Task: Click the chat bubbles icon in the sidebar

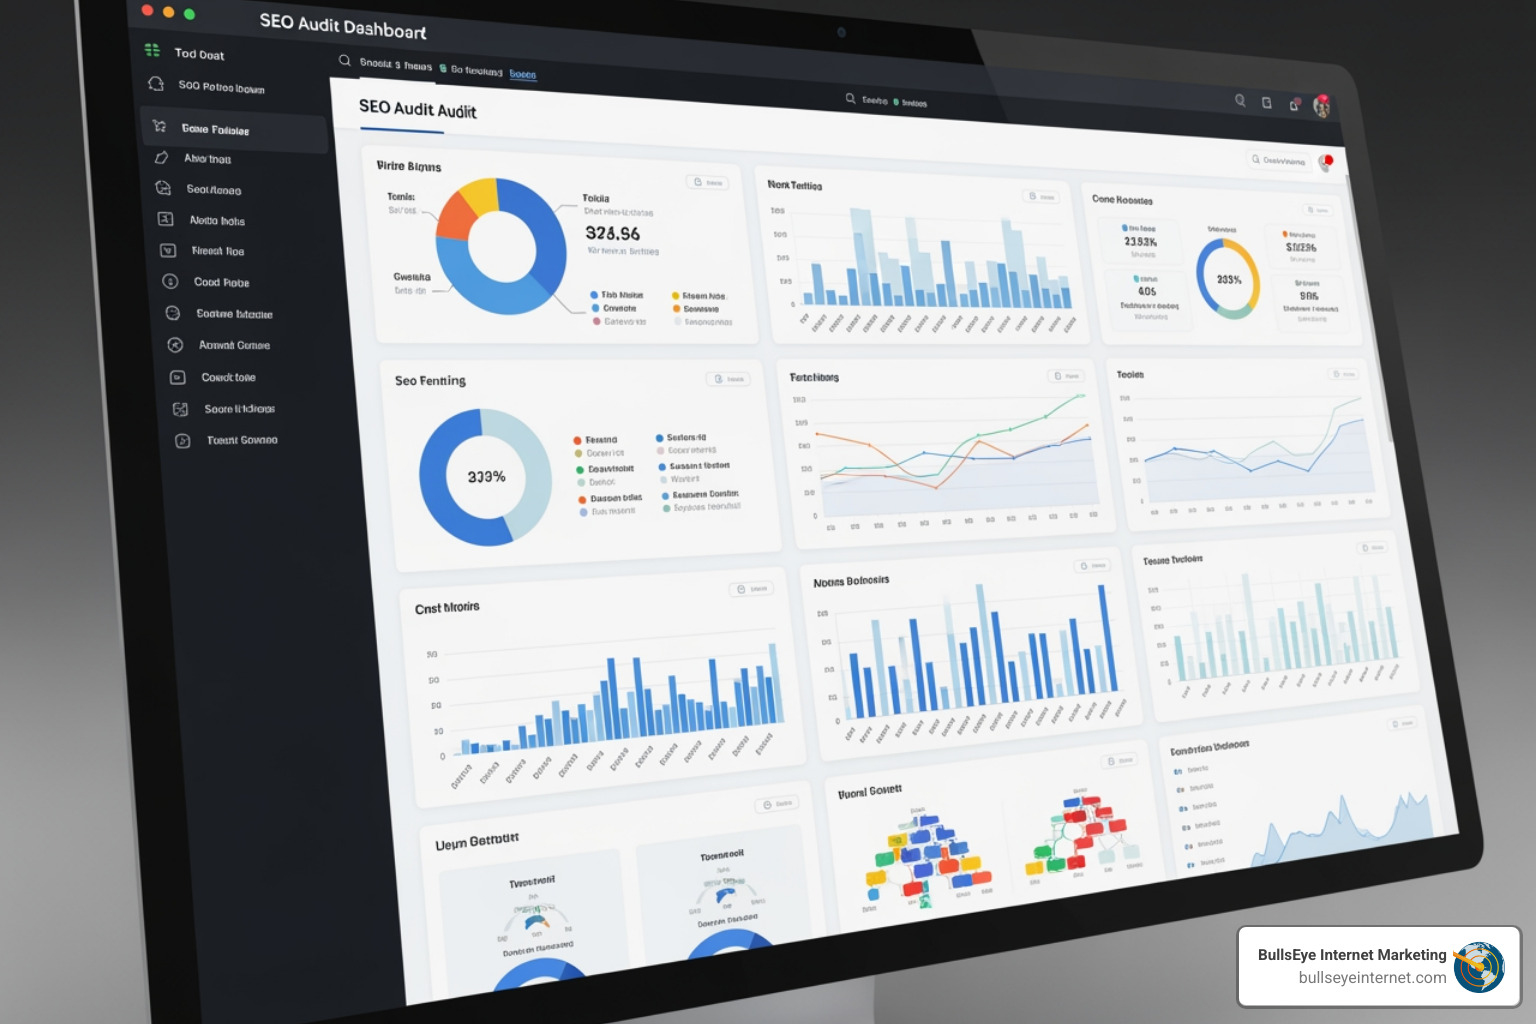Action: 164,188
